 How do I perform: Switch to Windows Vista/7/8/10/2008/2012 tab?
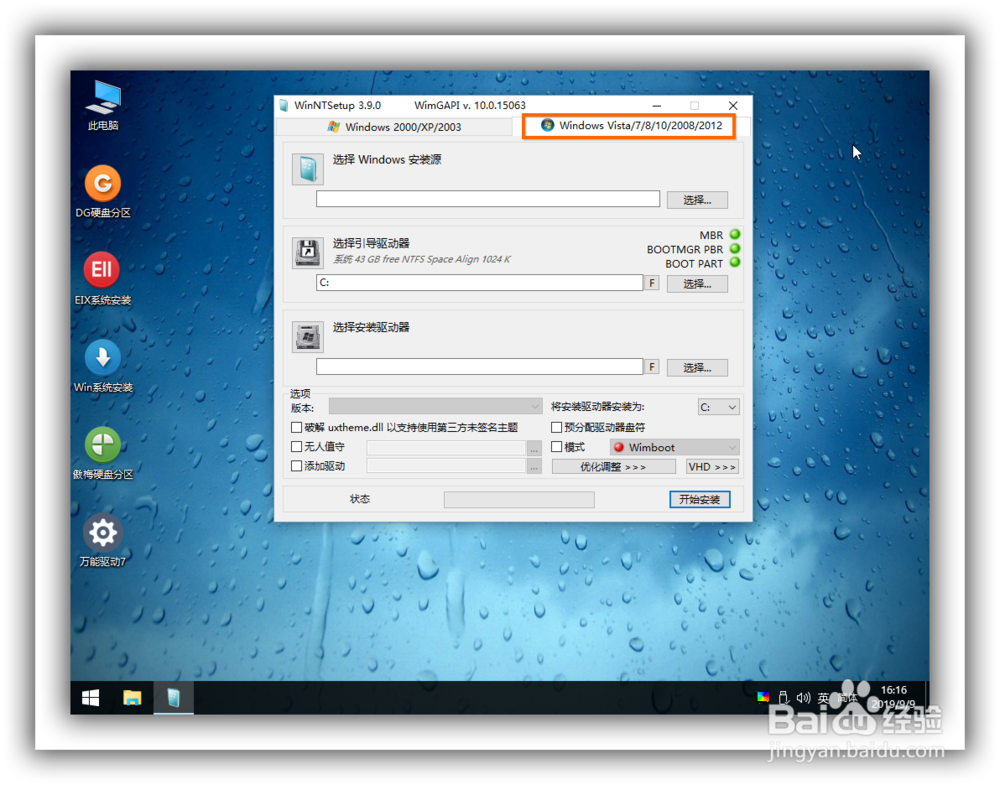pos(629,126)
